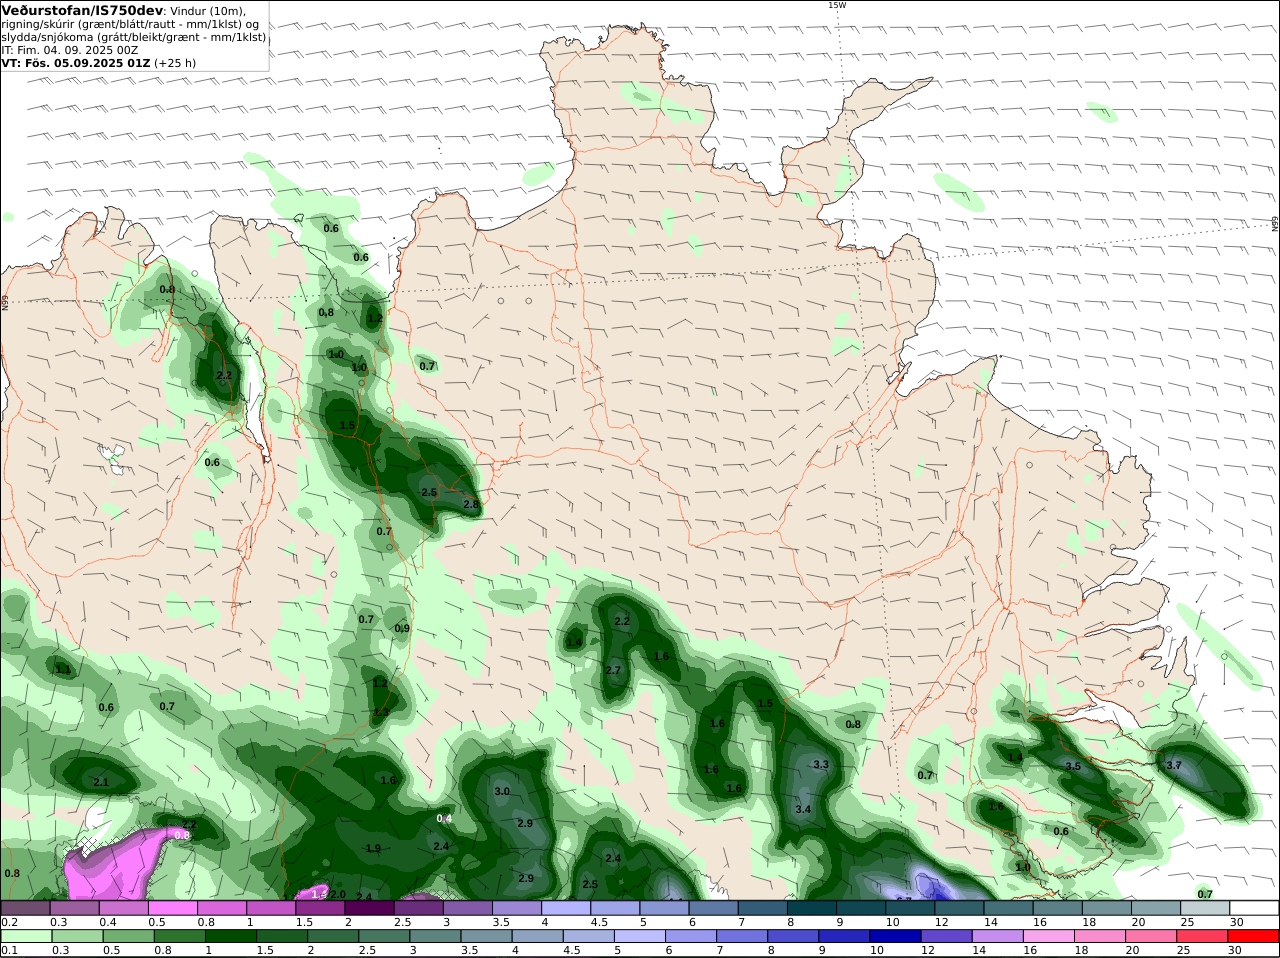Viewport: 1280px width, 958px height.
Task: Click the valid time 'VT: Fös. 05.09.2025 01Z'
Action: pyautogui.click(x=76, y=62)
